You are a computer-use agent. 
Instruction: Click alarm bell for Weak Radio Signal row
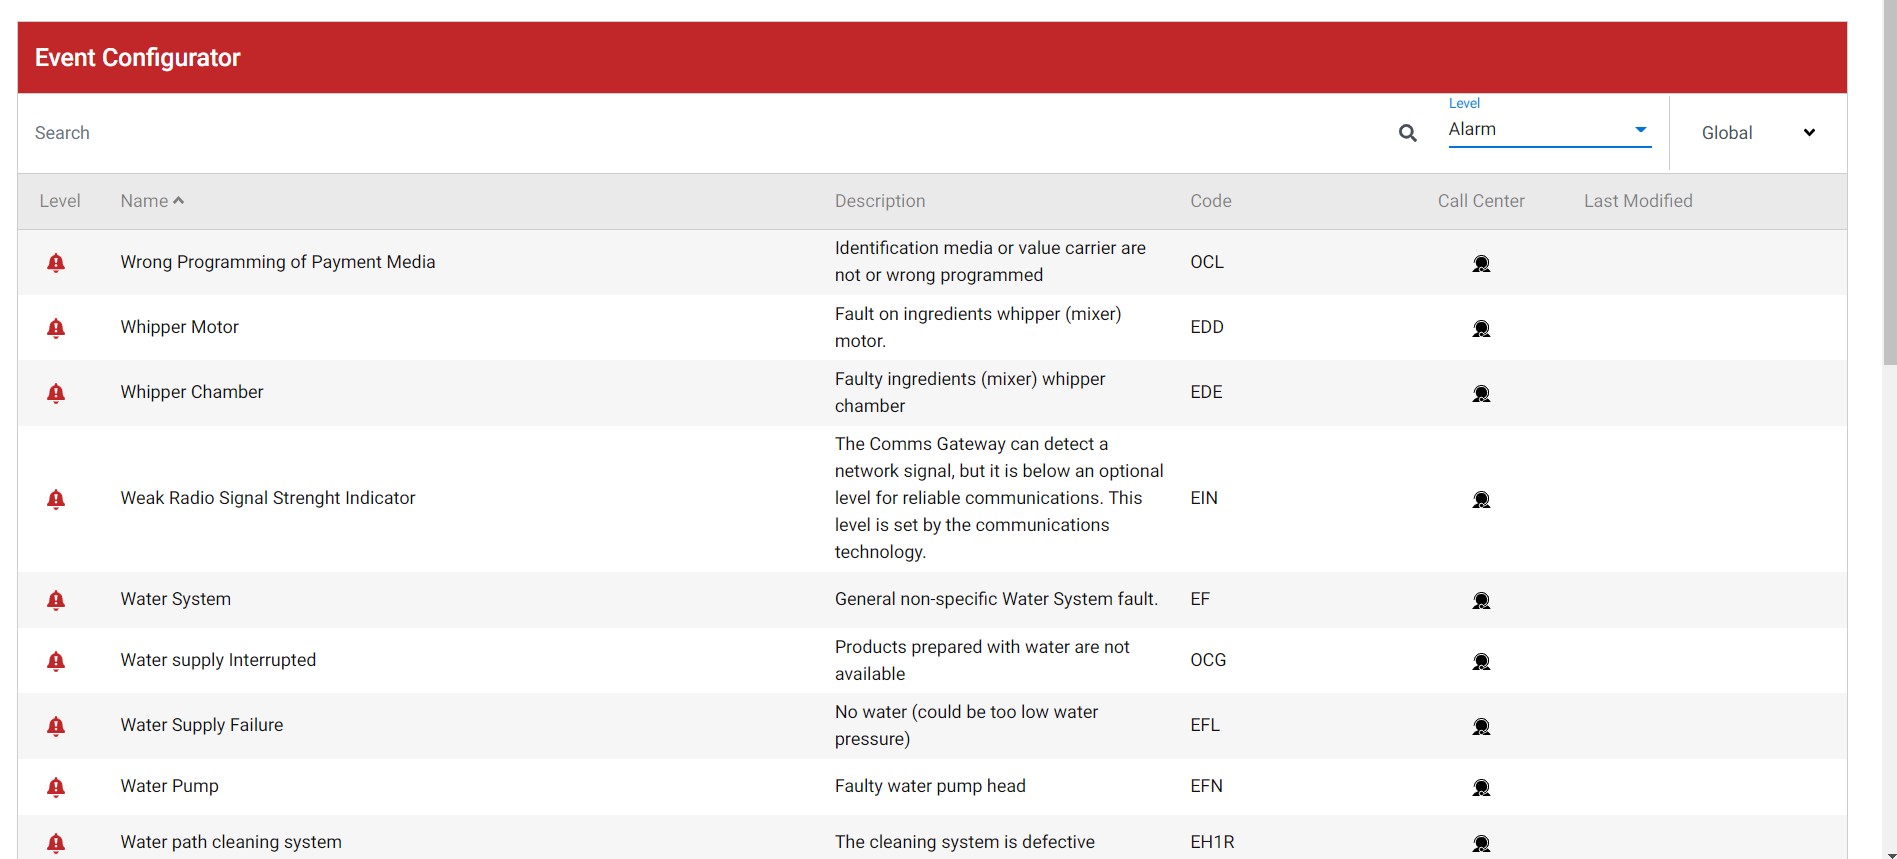click(56, 499)
